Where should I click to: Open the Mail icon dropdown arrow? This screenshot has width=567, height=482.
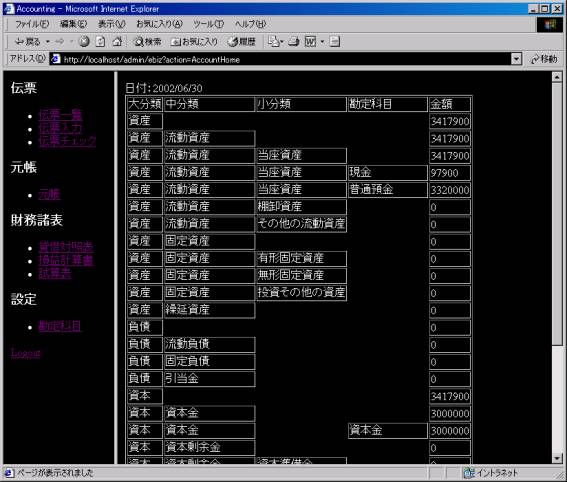click(x=282, y=42)
